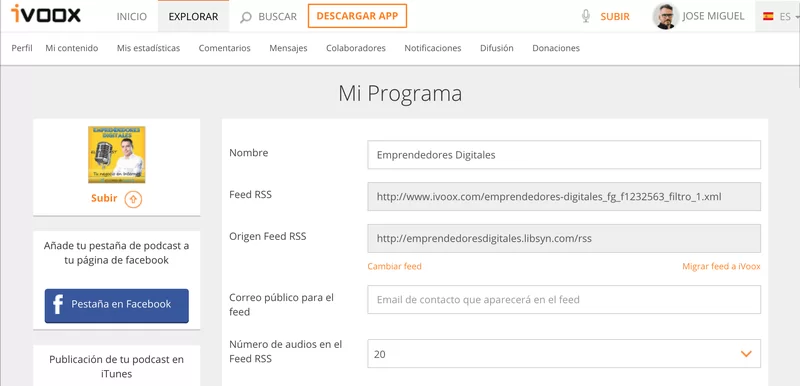Viewport: 800px width, 386px height.
Task: Click the Origen Feed RSS field
Action: point(564,238)
